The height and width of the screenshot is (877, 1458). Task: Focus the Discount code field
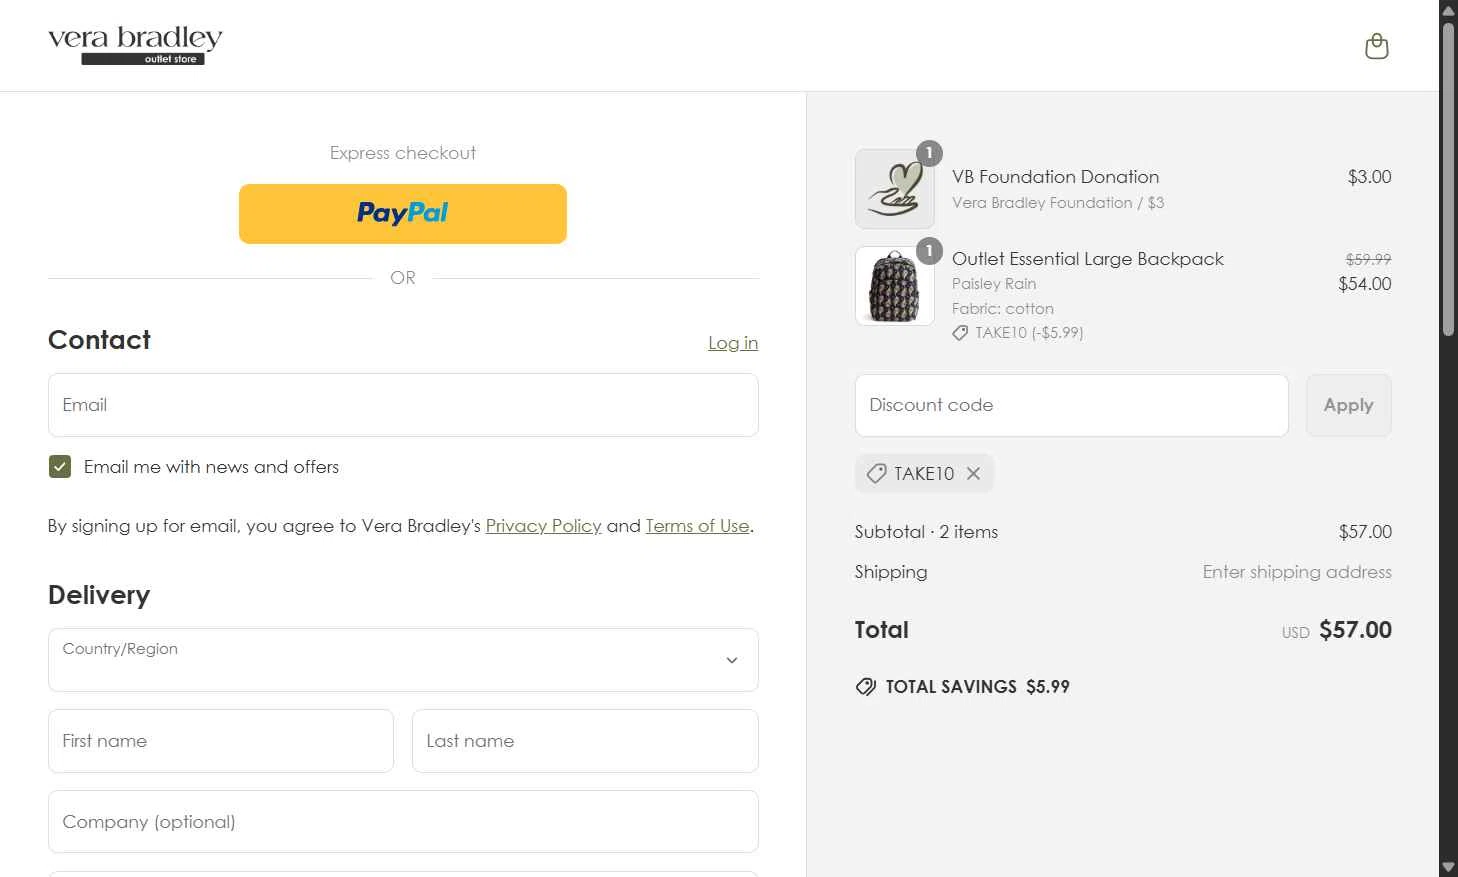[1071, 405]
